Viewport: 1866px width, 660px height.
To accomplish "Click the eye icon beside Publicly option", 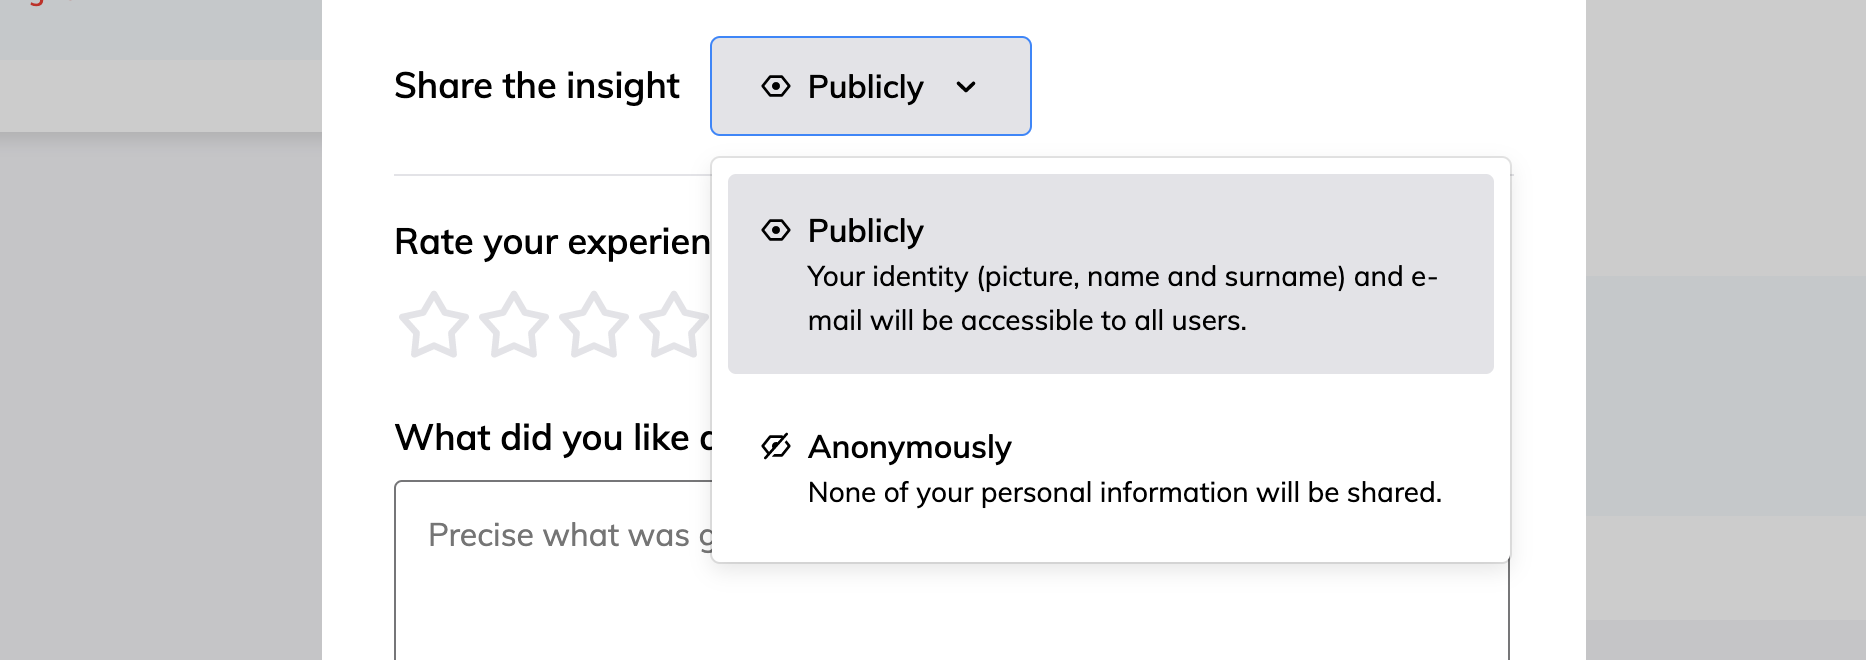I will (775, 230).
